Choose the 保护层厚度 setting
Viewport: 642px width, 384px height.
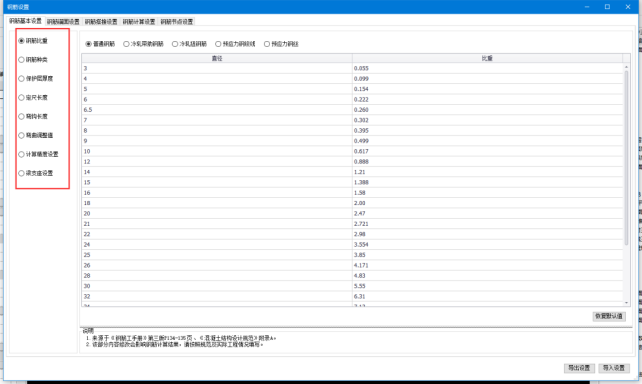pyautogui.click(x=36, y=79)
